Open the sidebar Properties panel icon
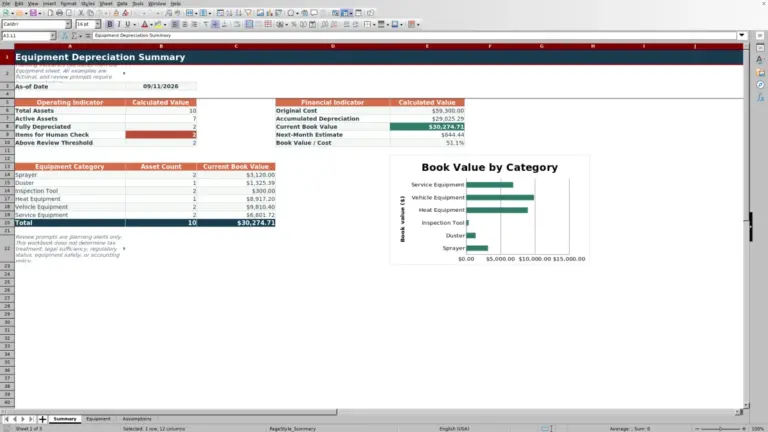The height and width of the screenshot is (432, 768). [760, 48]
